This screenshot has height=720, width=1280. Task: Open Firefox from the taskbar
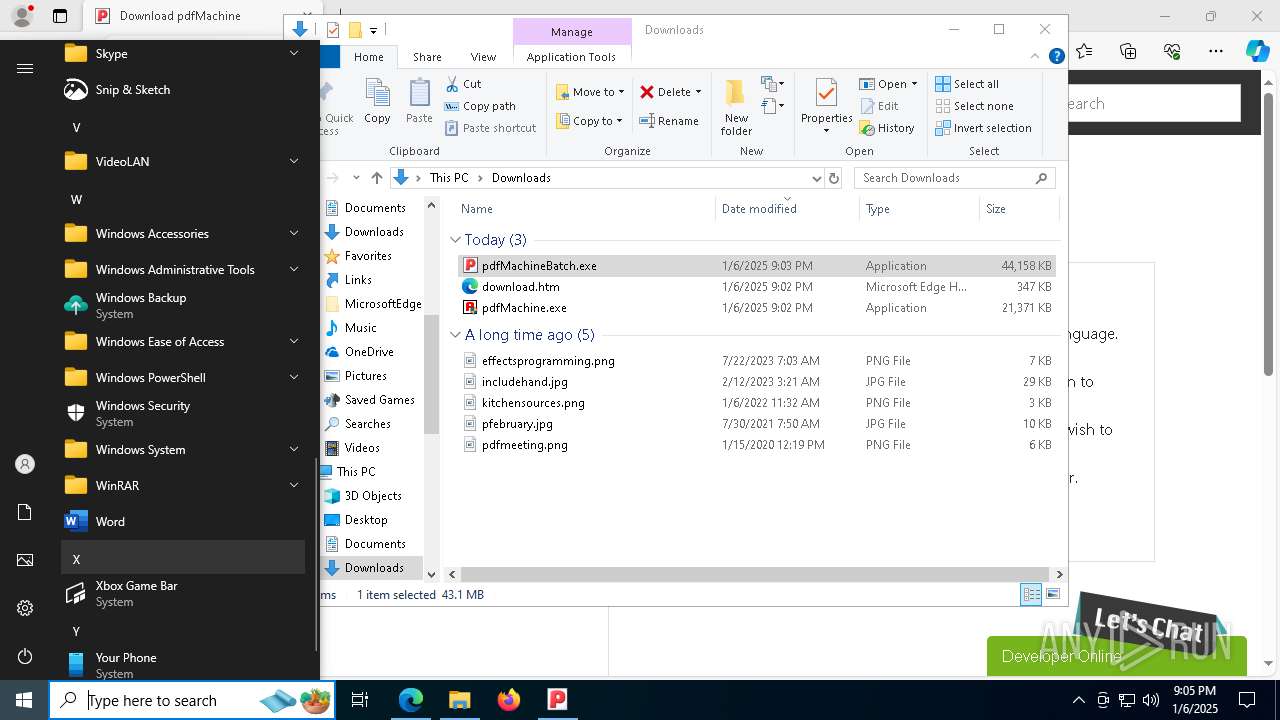tap(508, 700)
